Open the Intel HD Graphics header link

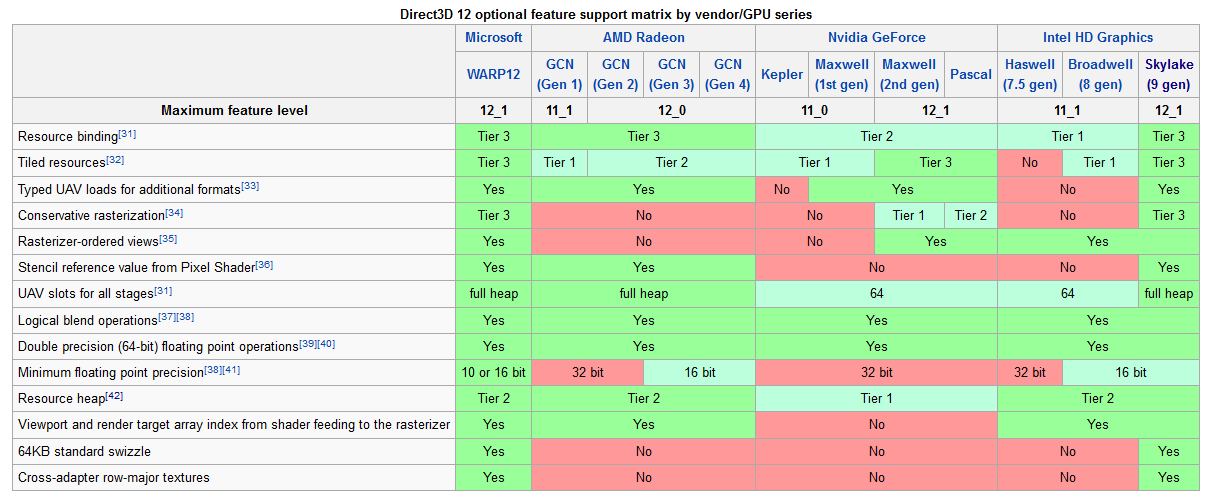[x=1098, y=37]
